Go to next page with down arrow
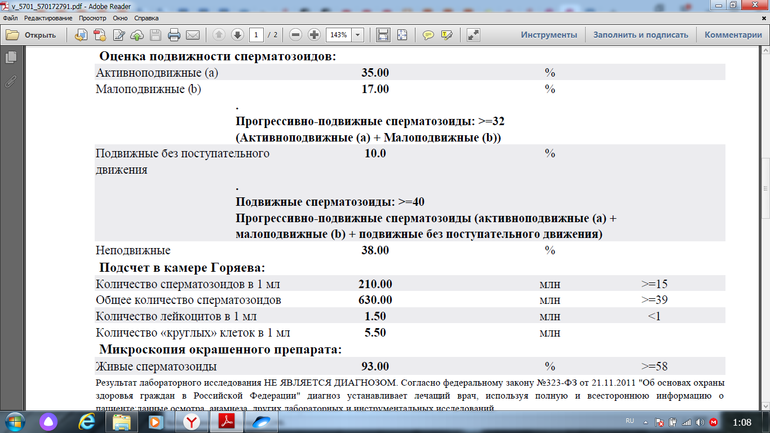770x433 pixels. (238, 35)
